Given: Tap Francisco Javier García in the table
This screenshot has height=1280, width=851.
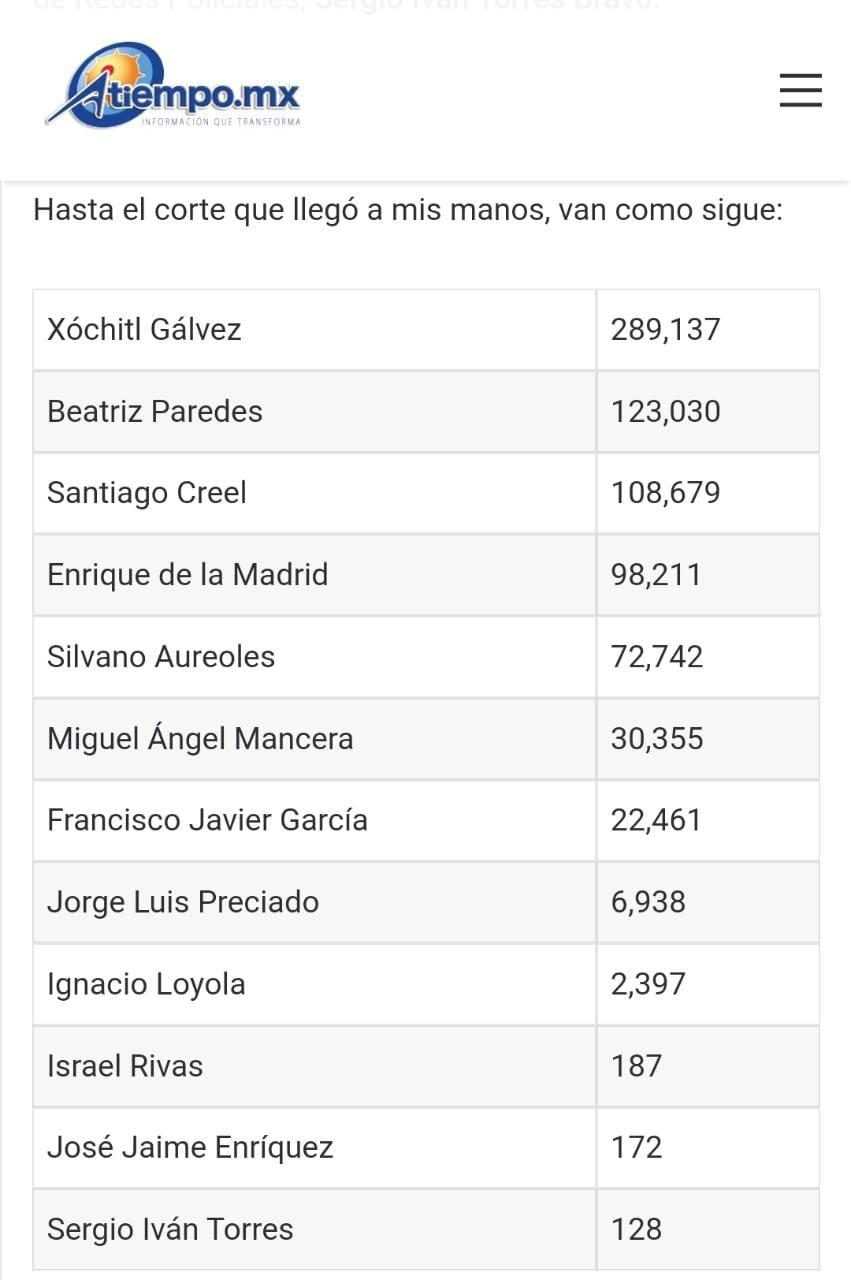Looking at the screenshot, I should pos(208,820).
